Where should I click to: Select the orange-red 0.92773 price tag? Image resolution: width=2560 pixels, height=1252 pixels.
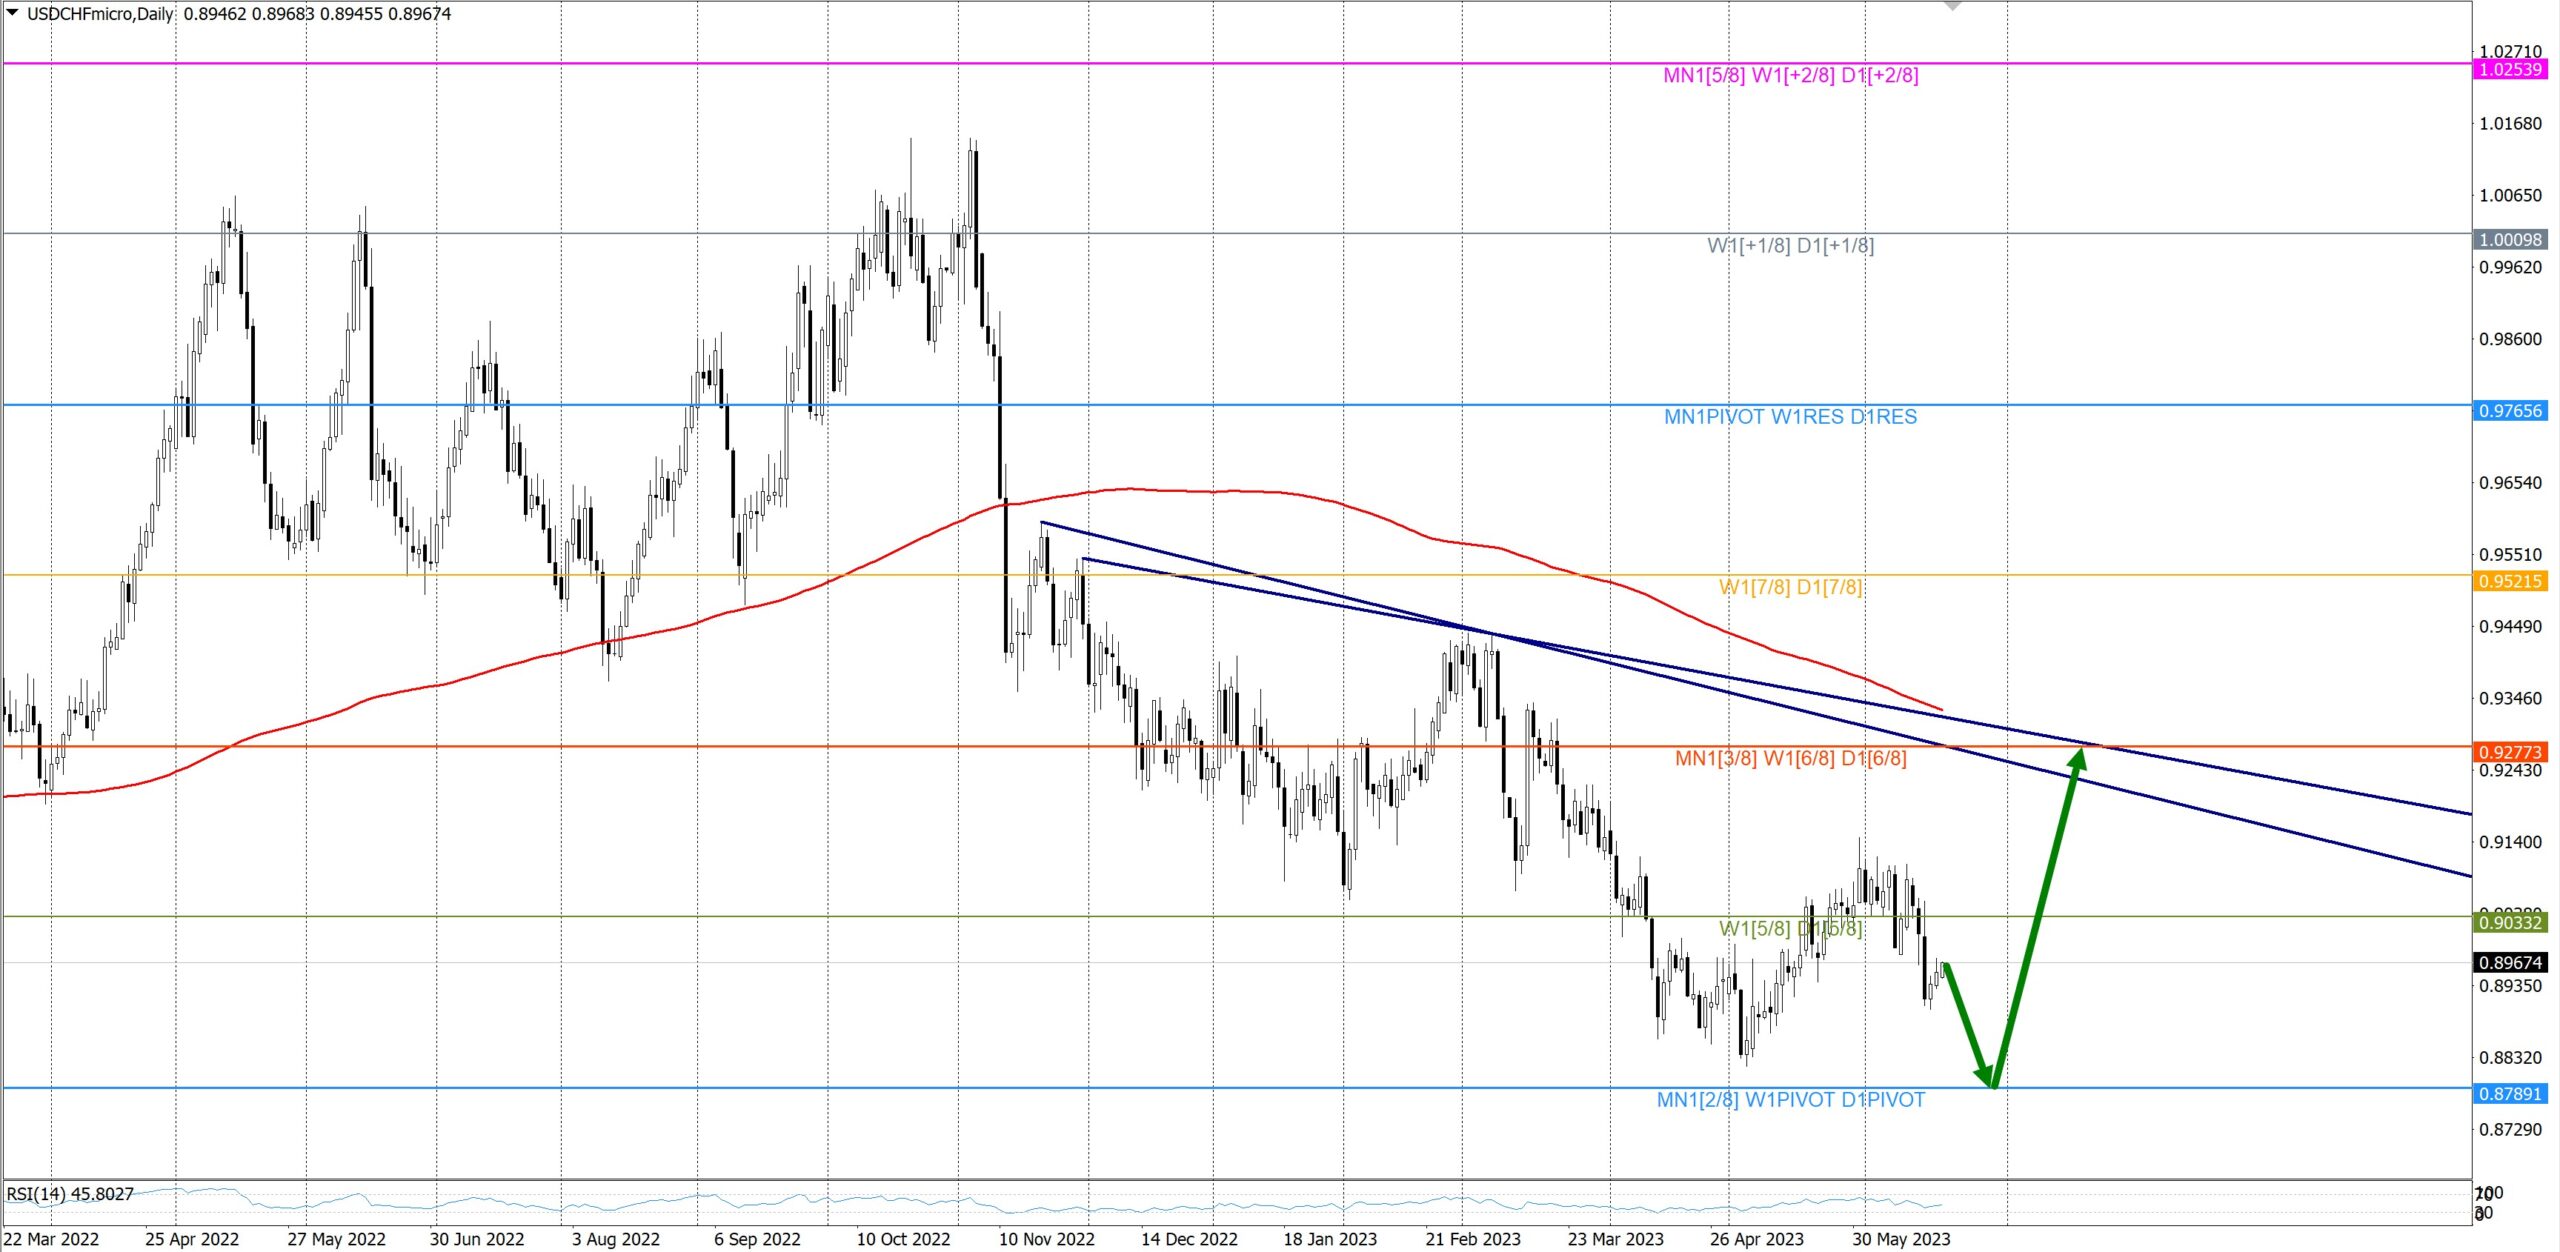(2510, 752)
